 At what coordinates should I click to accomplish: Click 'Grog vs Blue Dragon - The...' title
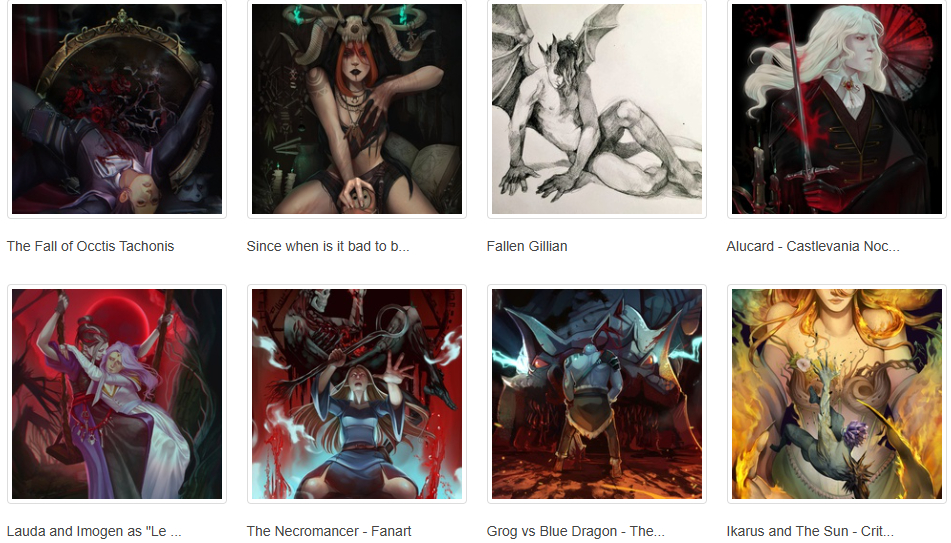click(576, 531)
